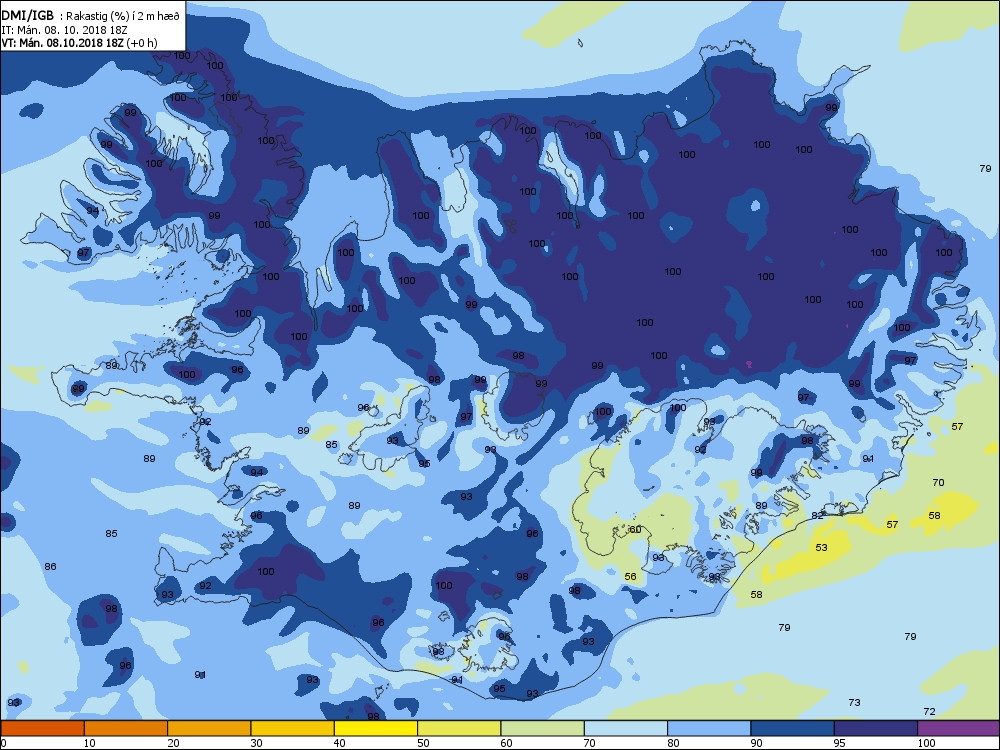This screenshot has width=1000, height=750.
Task: Click the map humidity value 56
Action: click(x=630, y=577)
